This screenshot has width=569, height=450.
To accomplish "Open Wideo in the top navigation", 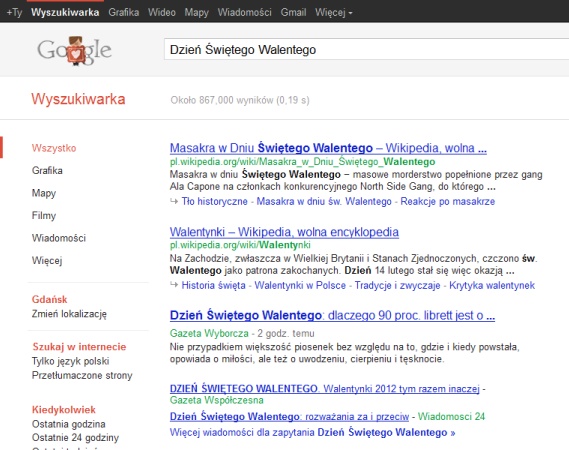I will click(x=162, y=12).
